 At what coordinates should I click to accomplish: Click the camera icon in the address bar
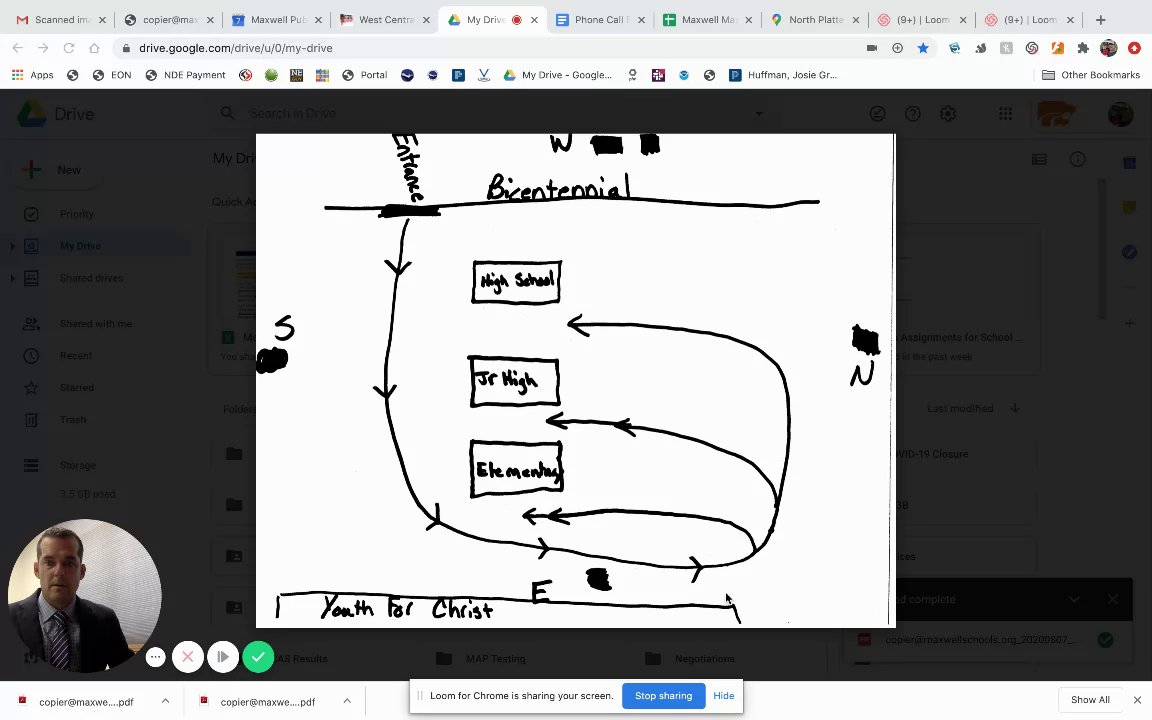871,48
